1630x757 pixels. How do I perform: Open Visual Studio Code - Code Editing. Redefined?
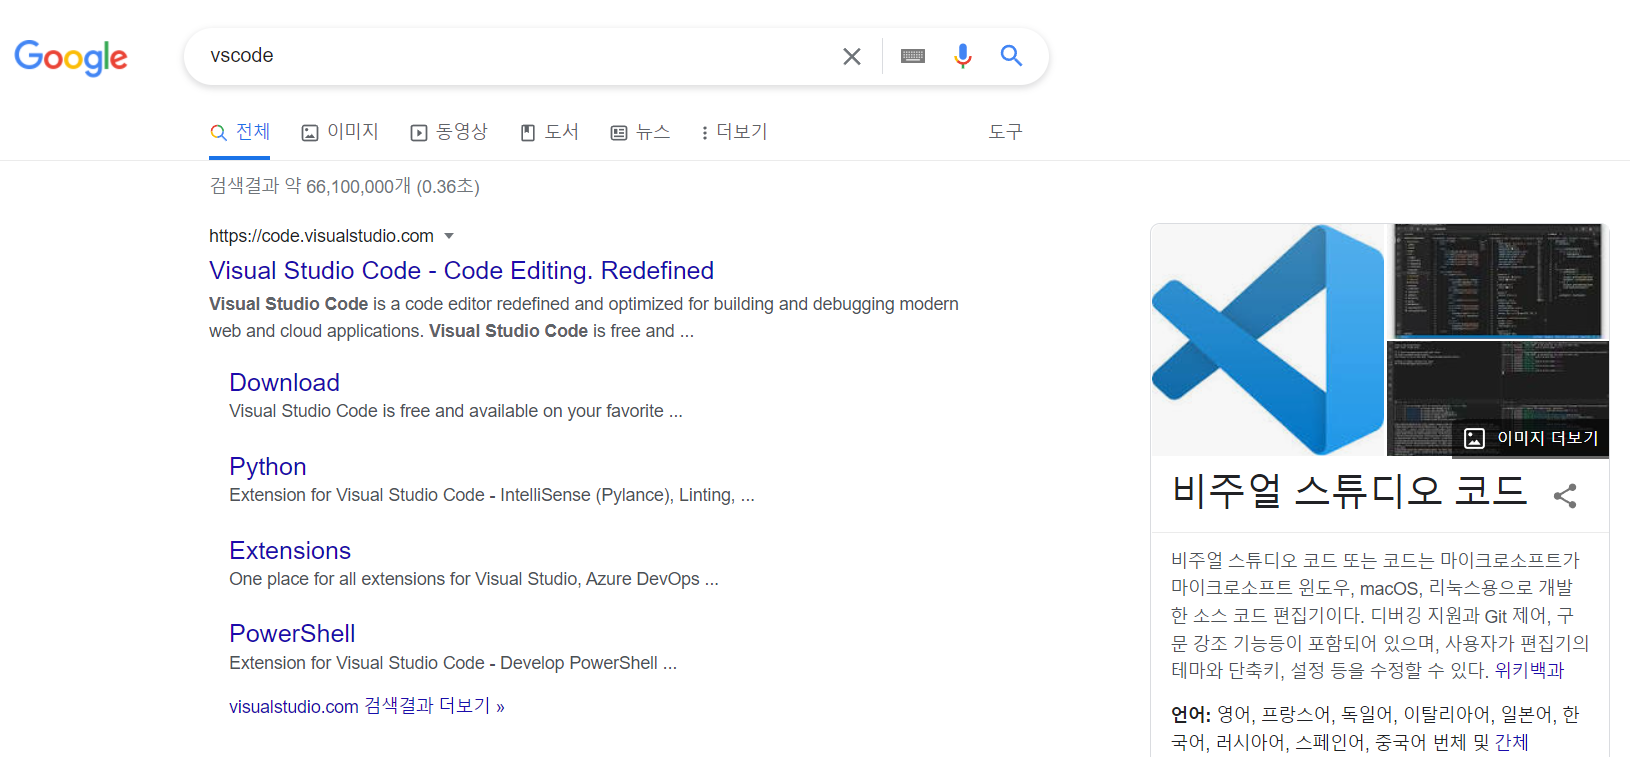461,271
